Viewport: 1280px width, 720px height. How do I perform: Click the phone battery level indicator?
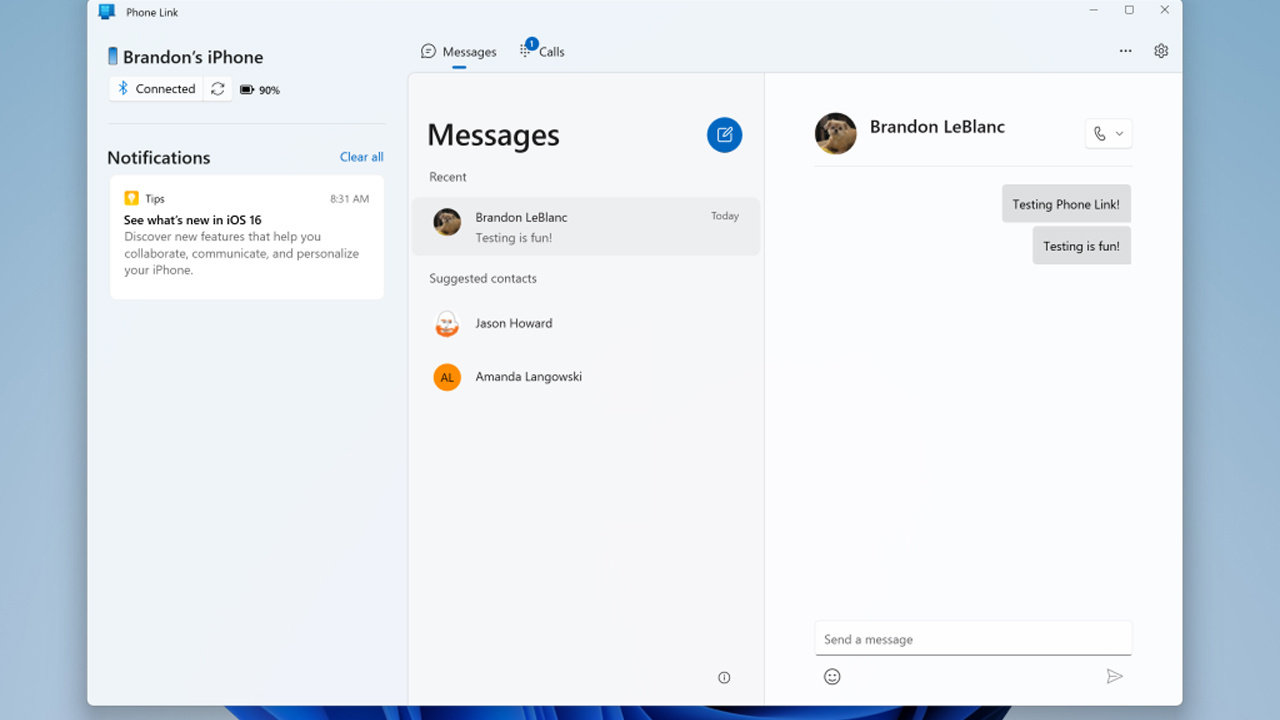click(259, 90)
